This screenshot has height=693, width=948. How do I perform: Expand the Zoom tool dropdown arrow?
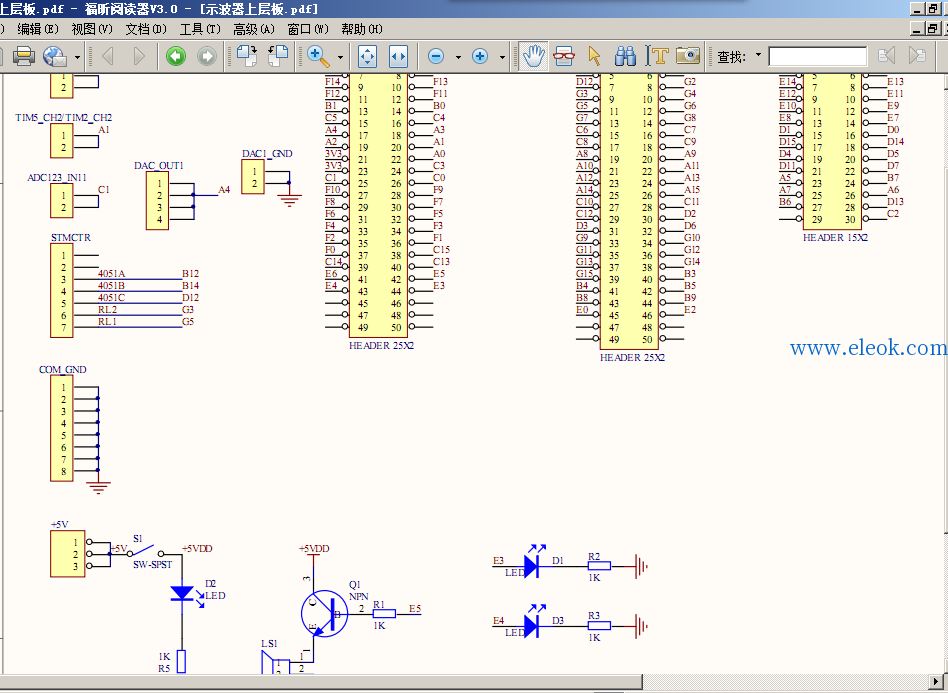pyautogui.click(x=340, y=57)
